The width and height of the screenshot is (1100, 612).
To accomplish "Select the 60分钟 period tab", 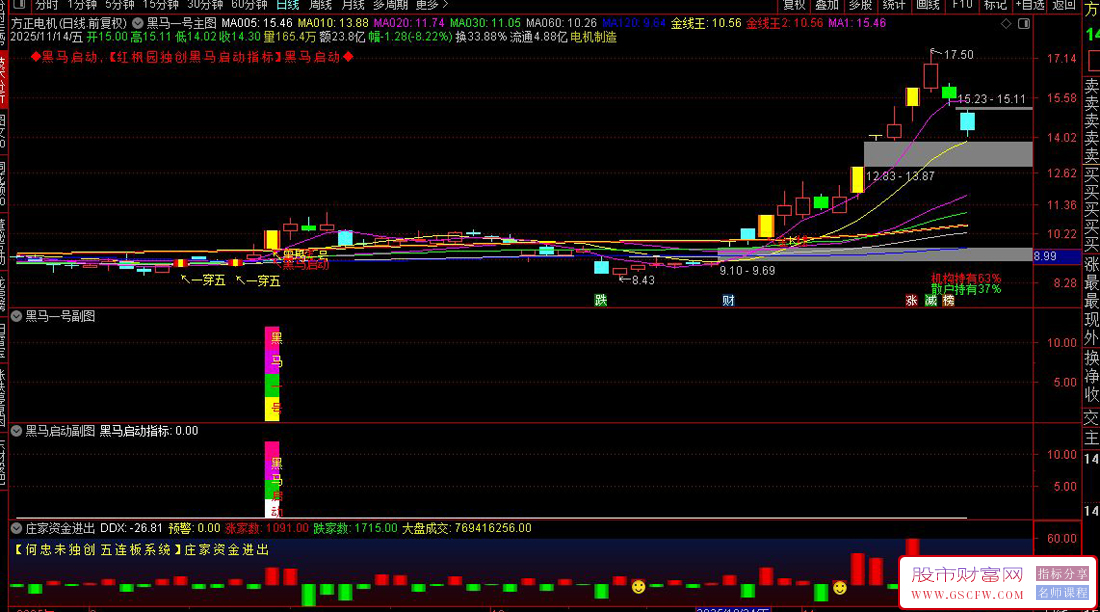I will tap(249, 5).
